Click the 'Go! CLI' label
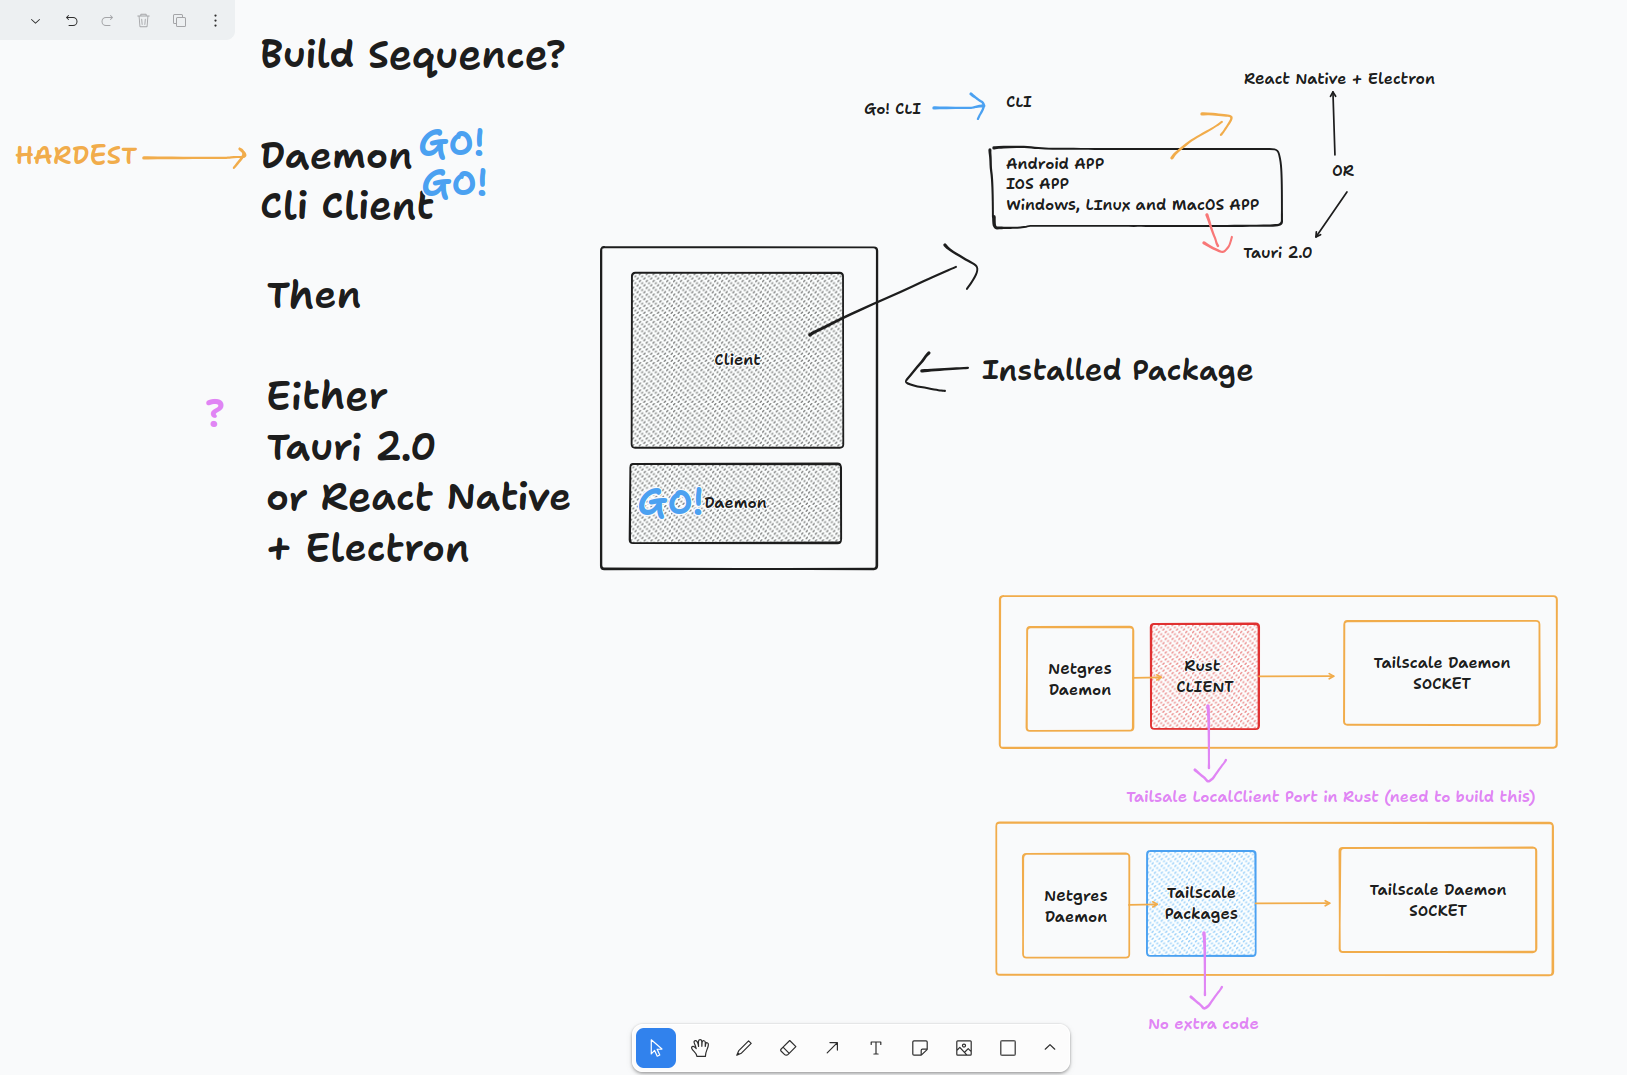 coord(892,109)
